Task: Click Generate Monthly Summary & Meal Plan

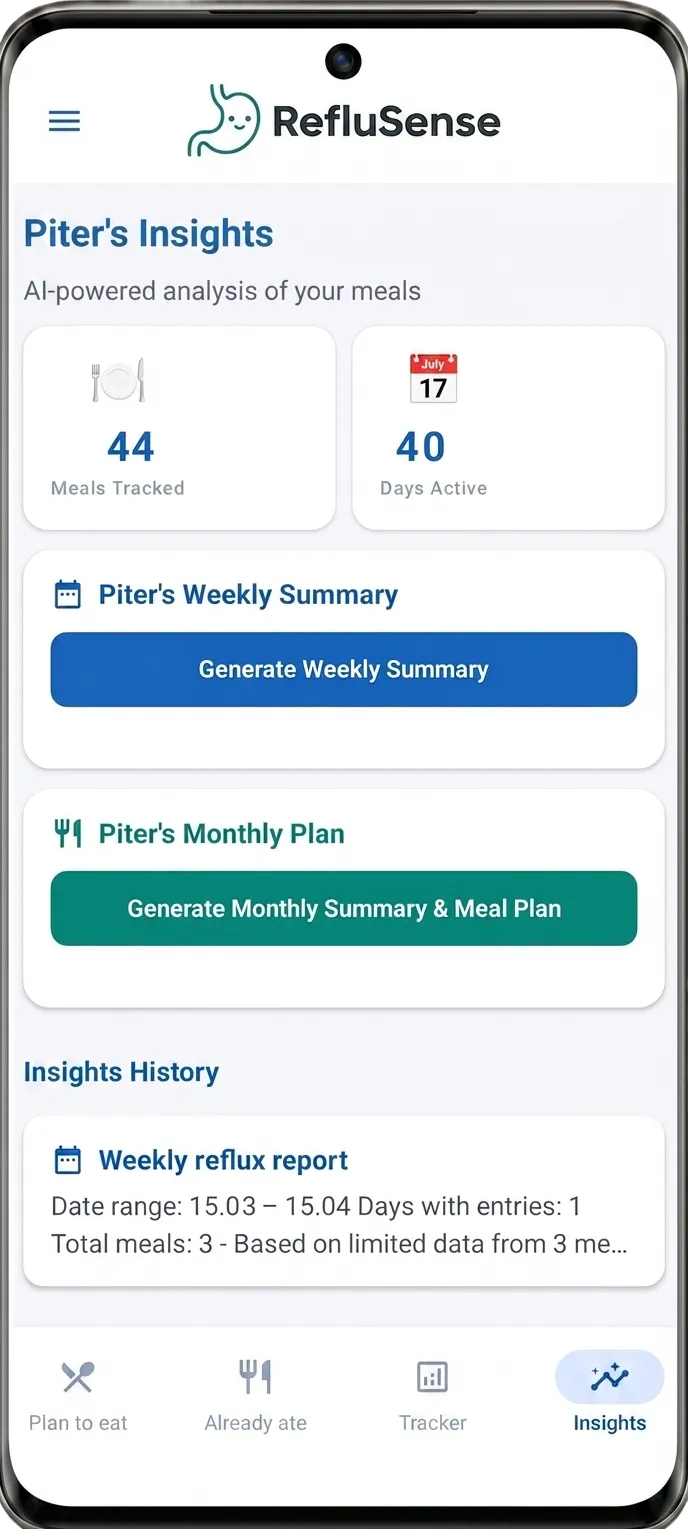Action: coord(344,908)
